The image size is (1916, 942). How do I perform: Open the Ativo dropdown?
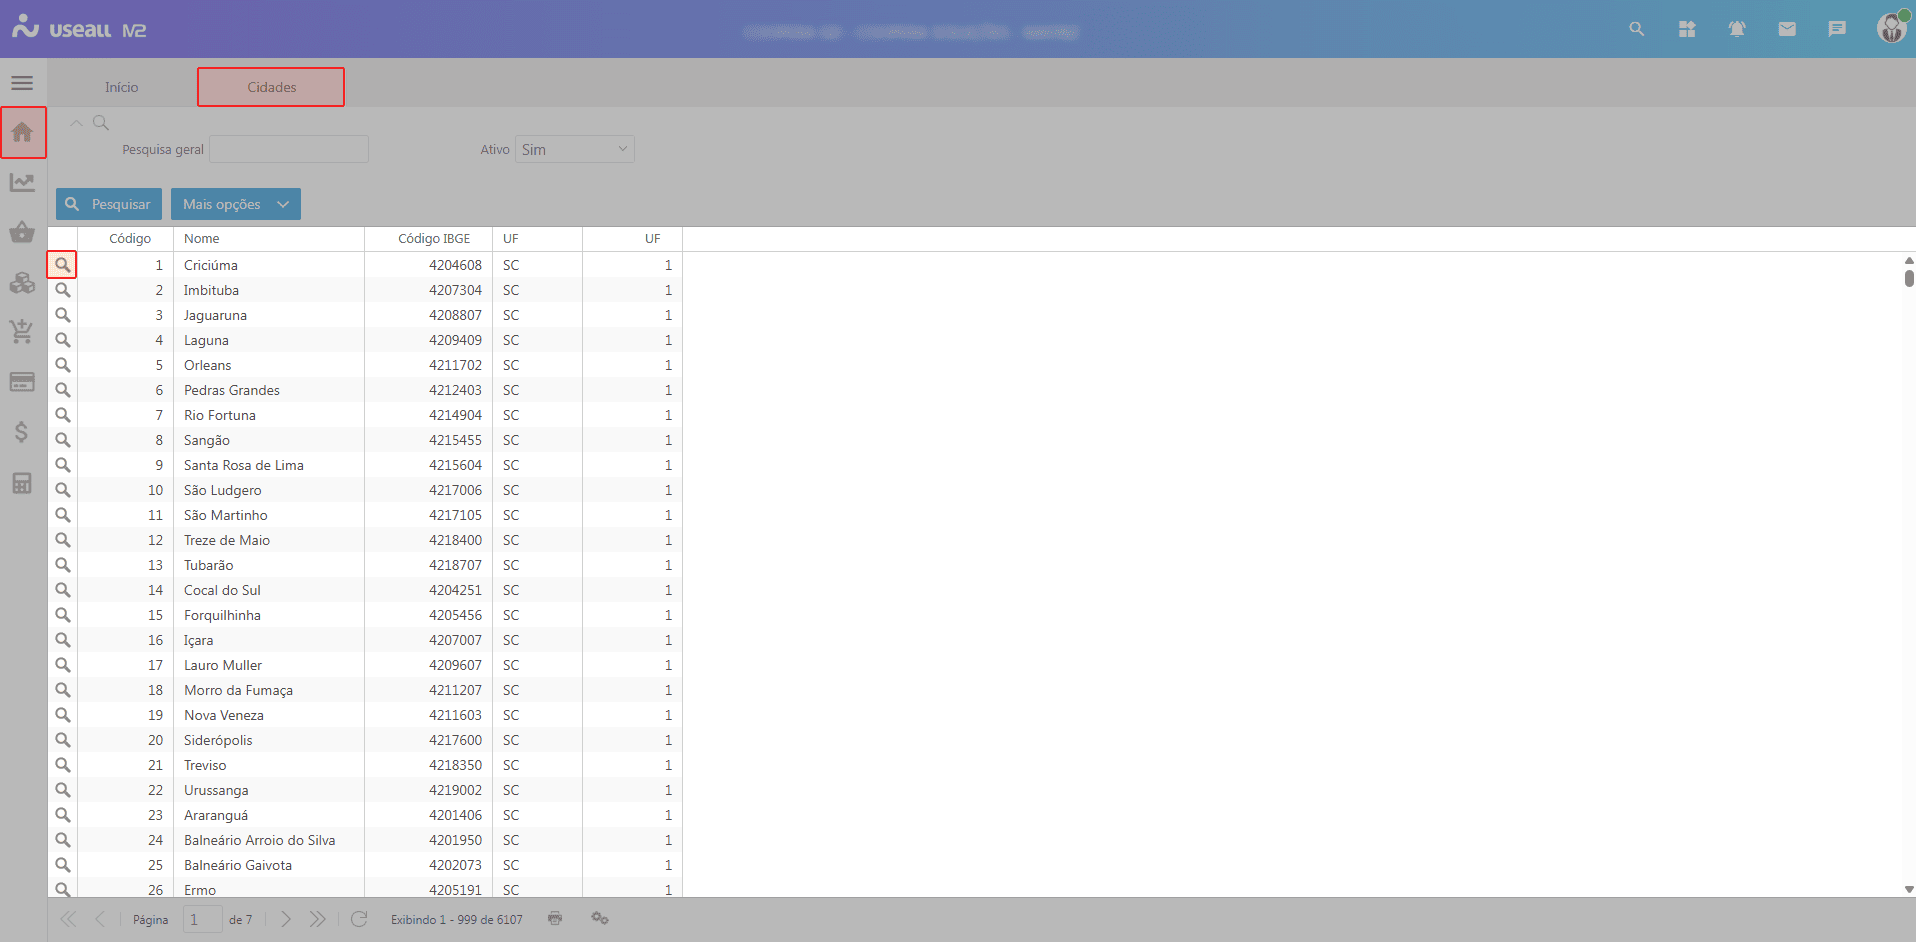(x=575, y=149)
